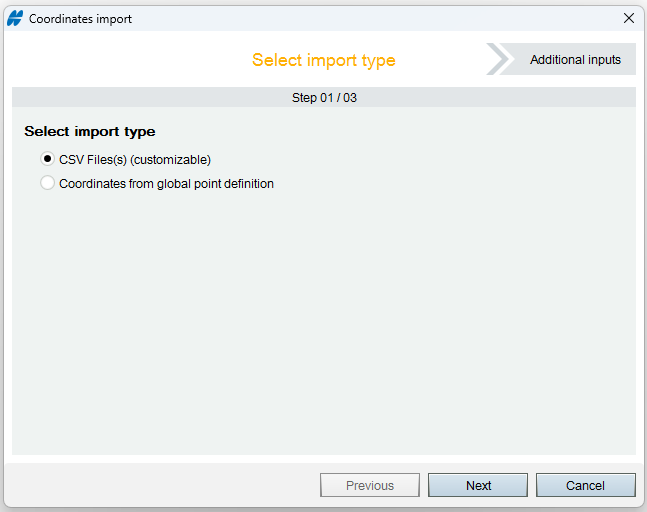
Task: Click 'Coordinates from global point definition' label
Action: coord(166,184)
